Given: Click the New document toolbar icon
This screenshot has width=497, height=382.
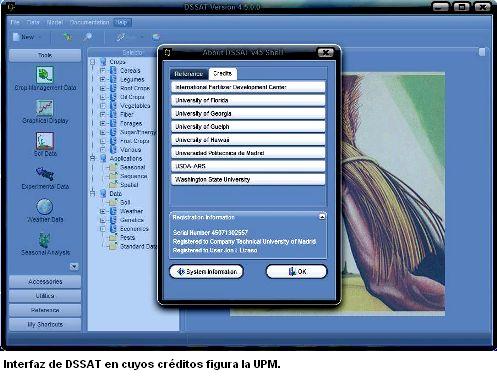Looking at the screenshot, I should point(16,37).
